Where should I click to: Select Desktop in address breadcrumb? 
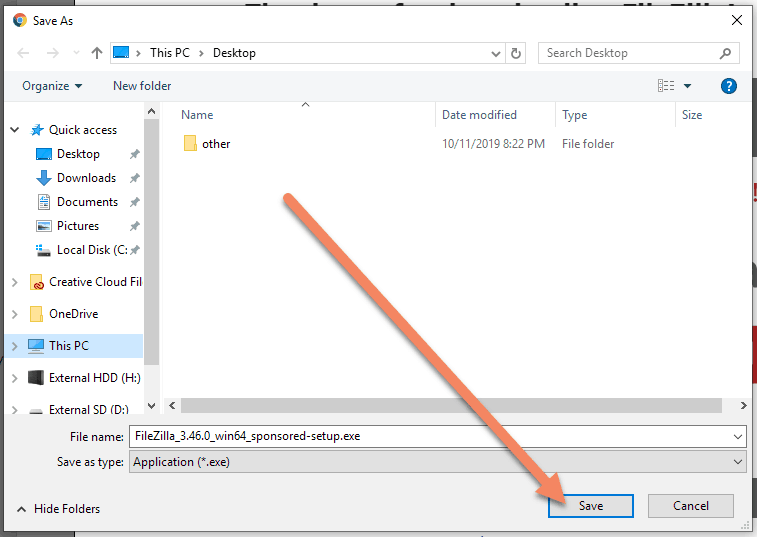pos(234,53)
